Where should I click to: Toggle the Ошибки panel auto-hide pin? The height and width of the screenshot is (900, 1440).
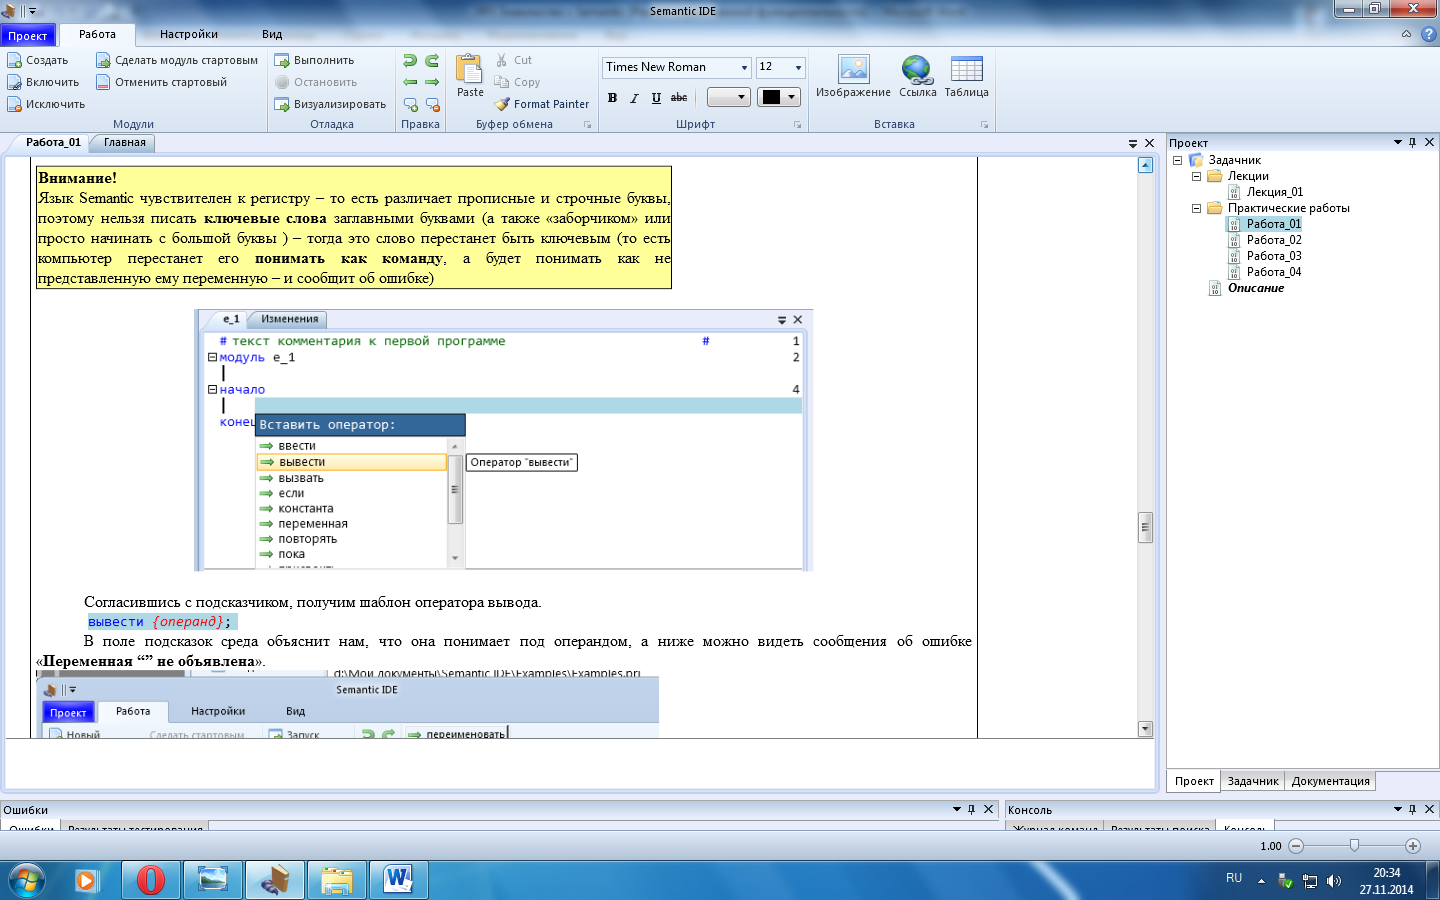(971, 809)
